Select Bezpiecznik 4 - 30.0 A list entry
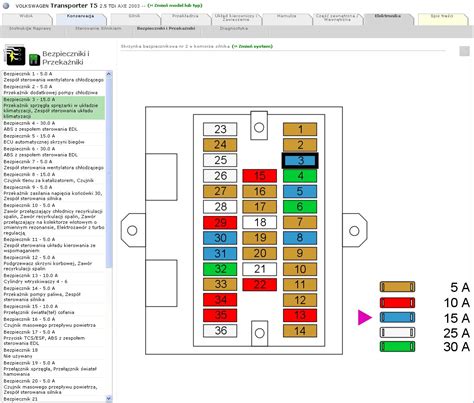The height and width of the screenshot is (403, 474). point(53,126)
